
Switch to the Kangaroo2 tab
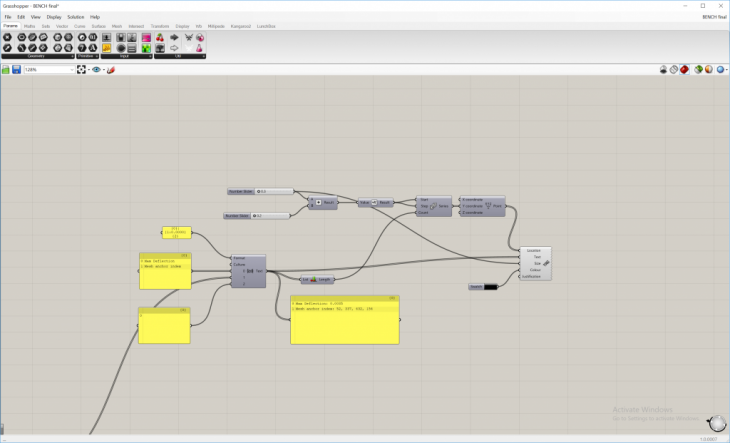pos(241,26)
